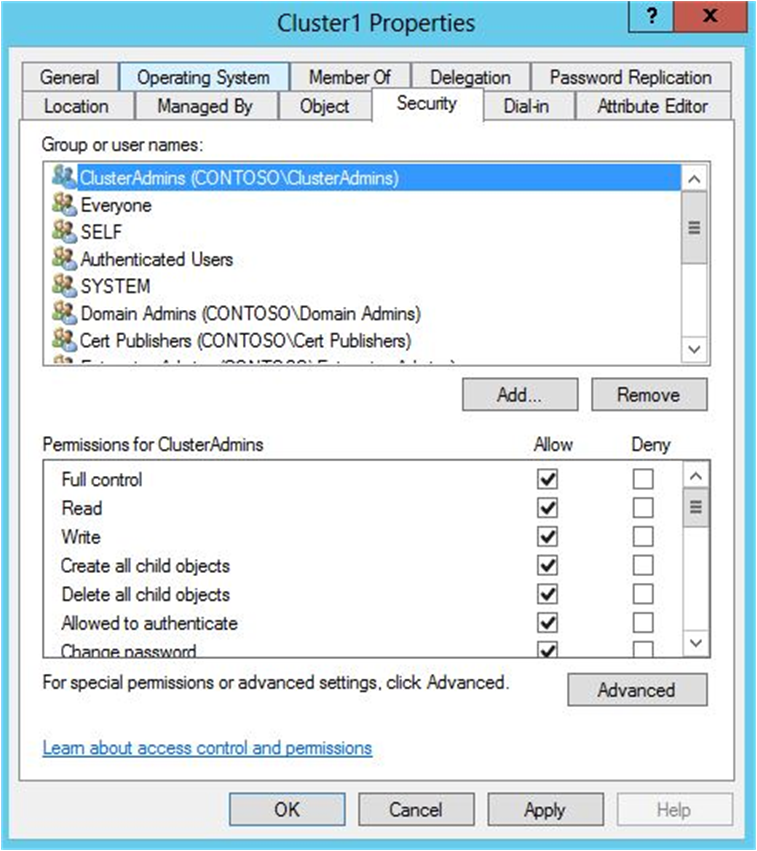Viewport: 757px width, 851px height.
Task: Switch to the Location tab
Action: pos(77,106)
